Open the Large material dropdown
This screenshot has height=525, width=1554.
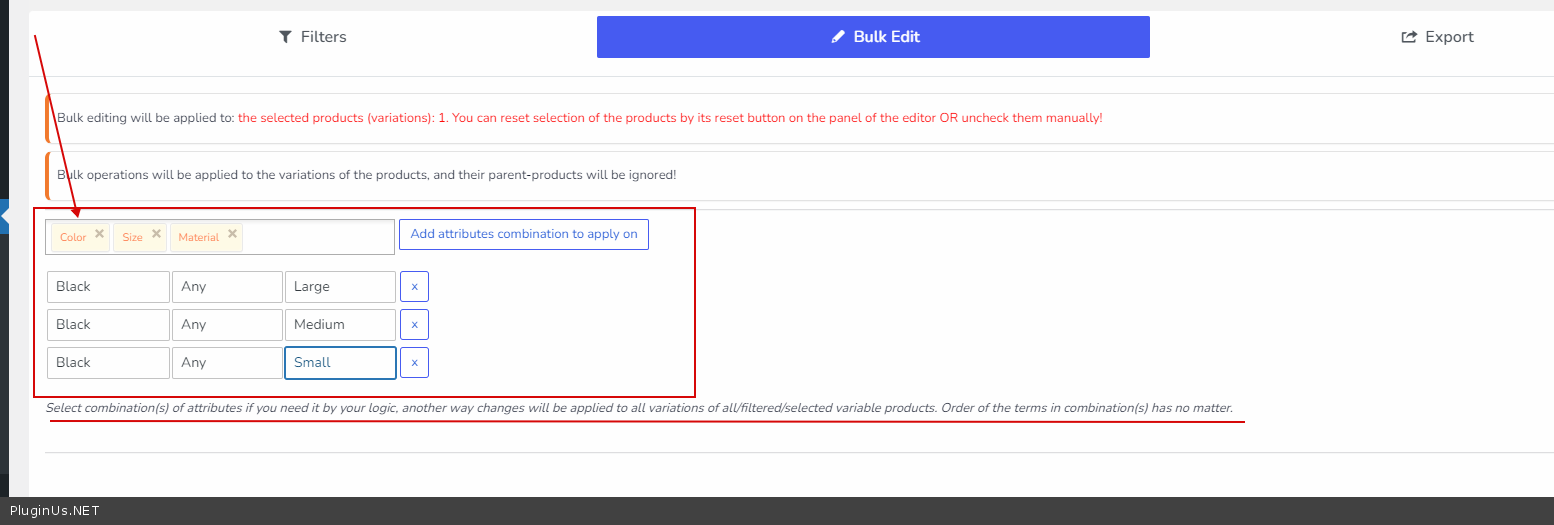(340, 287)
